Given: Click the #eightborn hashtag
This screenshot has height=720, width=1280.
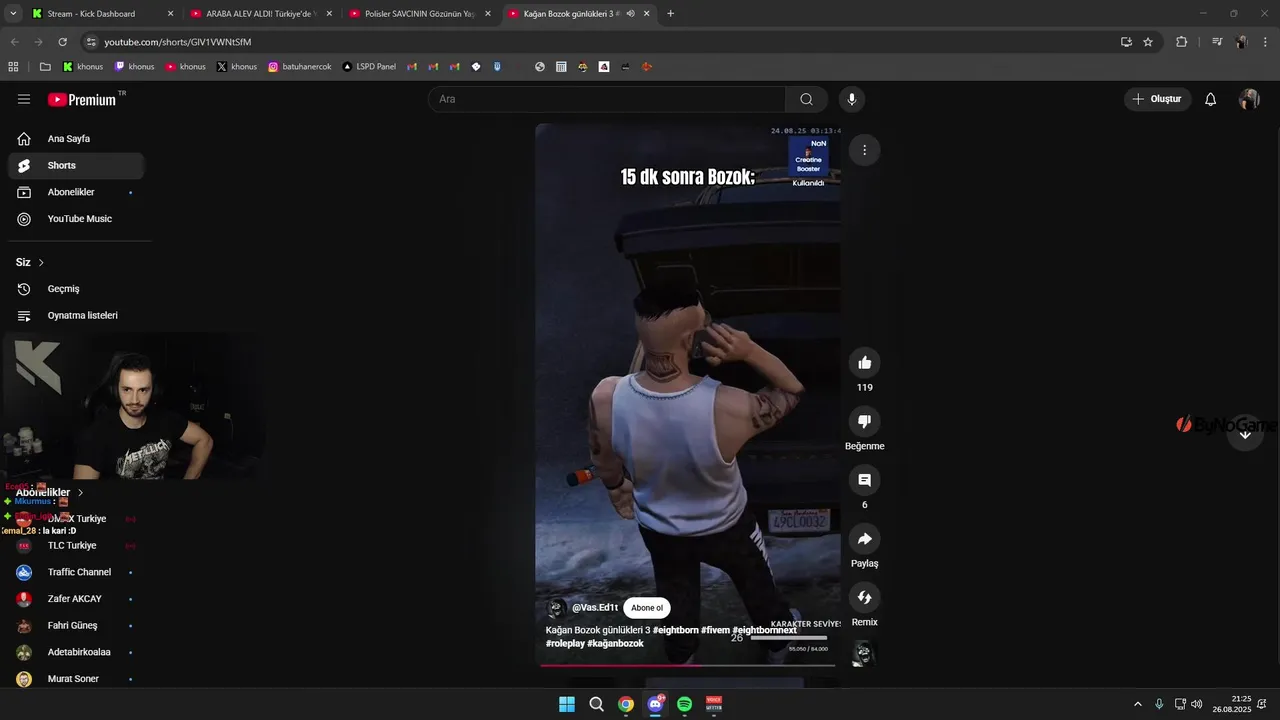Looking at the screenshot, I should tap(676, 630).
